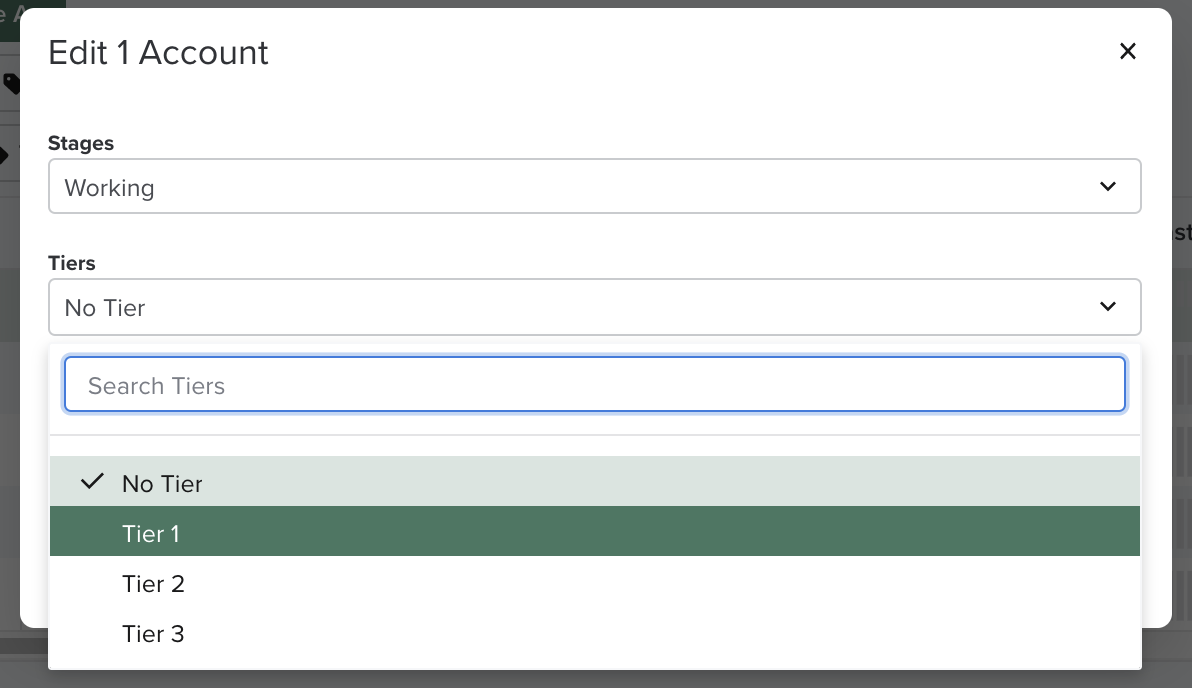1192x688 pixels.
Task: Click the chevron on the Stages dropdown
Action: (1107, 186)
